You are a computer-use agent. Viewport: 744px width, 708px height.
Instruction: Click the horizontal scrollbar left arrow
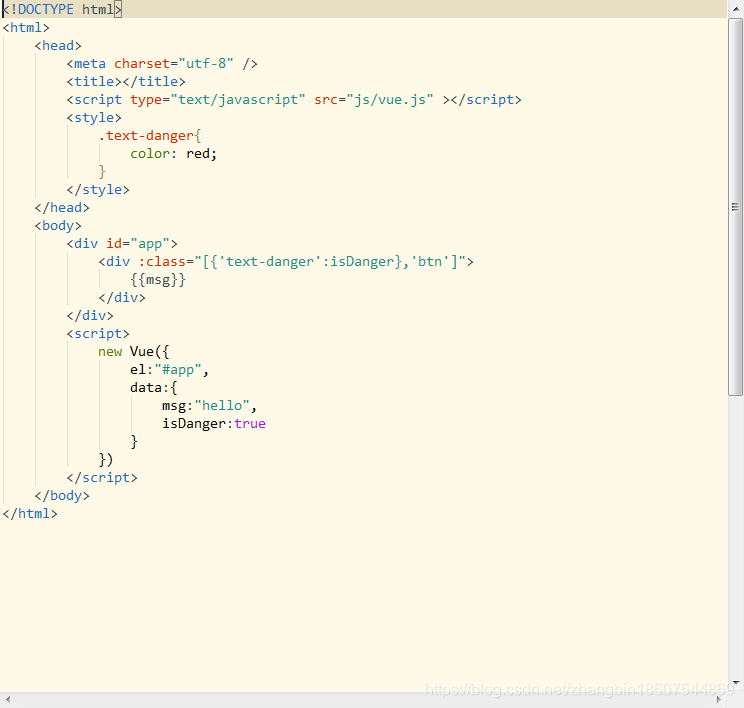point(8,699)
